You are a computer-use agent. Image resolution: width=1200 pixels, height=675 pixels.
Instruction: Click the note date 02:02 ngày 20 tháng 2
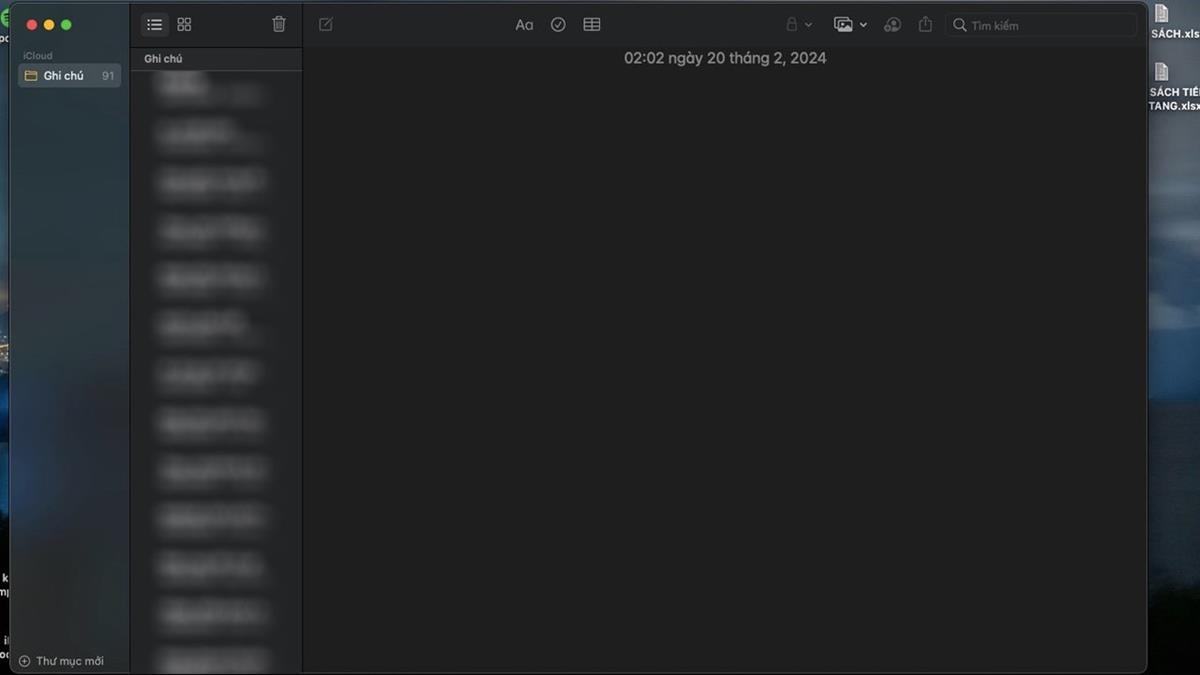coord(725,58)
